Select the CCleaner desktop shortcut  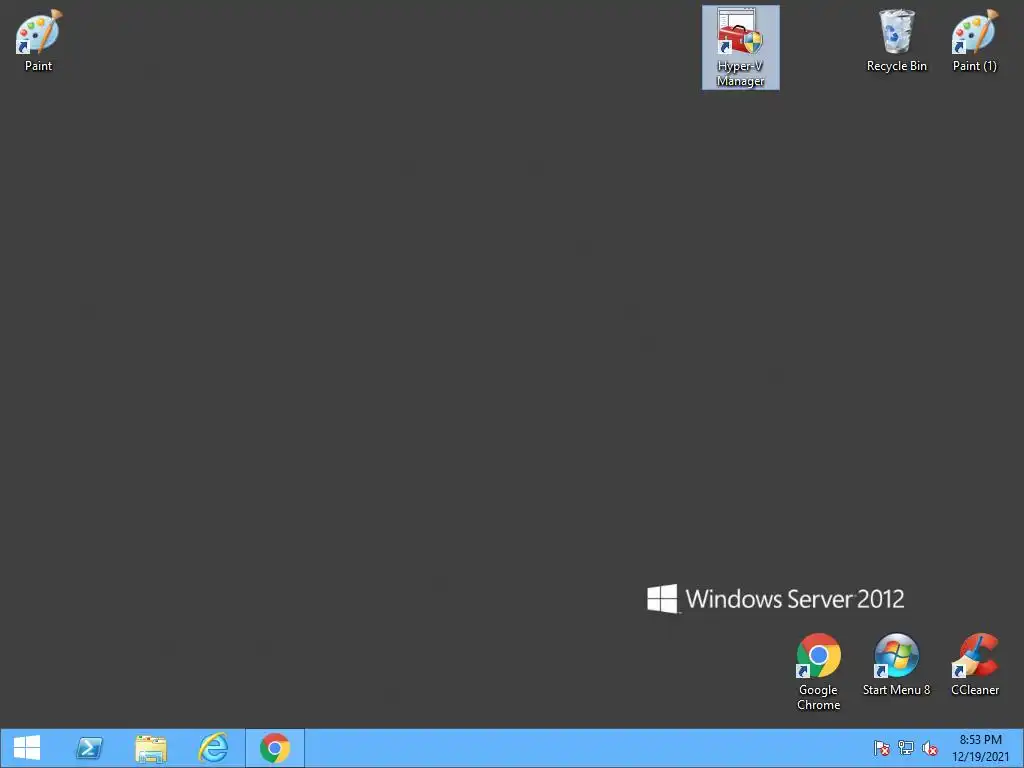(x=974, y=665)
